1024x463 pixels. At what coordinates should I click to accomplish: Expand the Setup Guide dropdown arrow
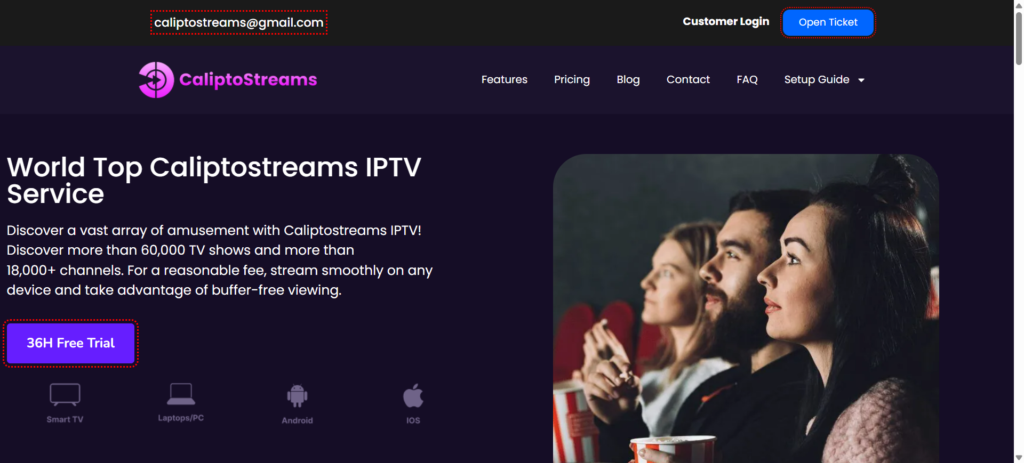click(x=861, y=80)
